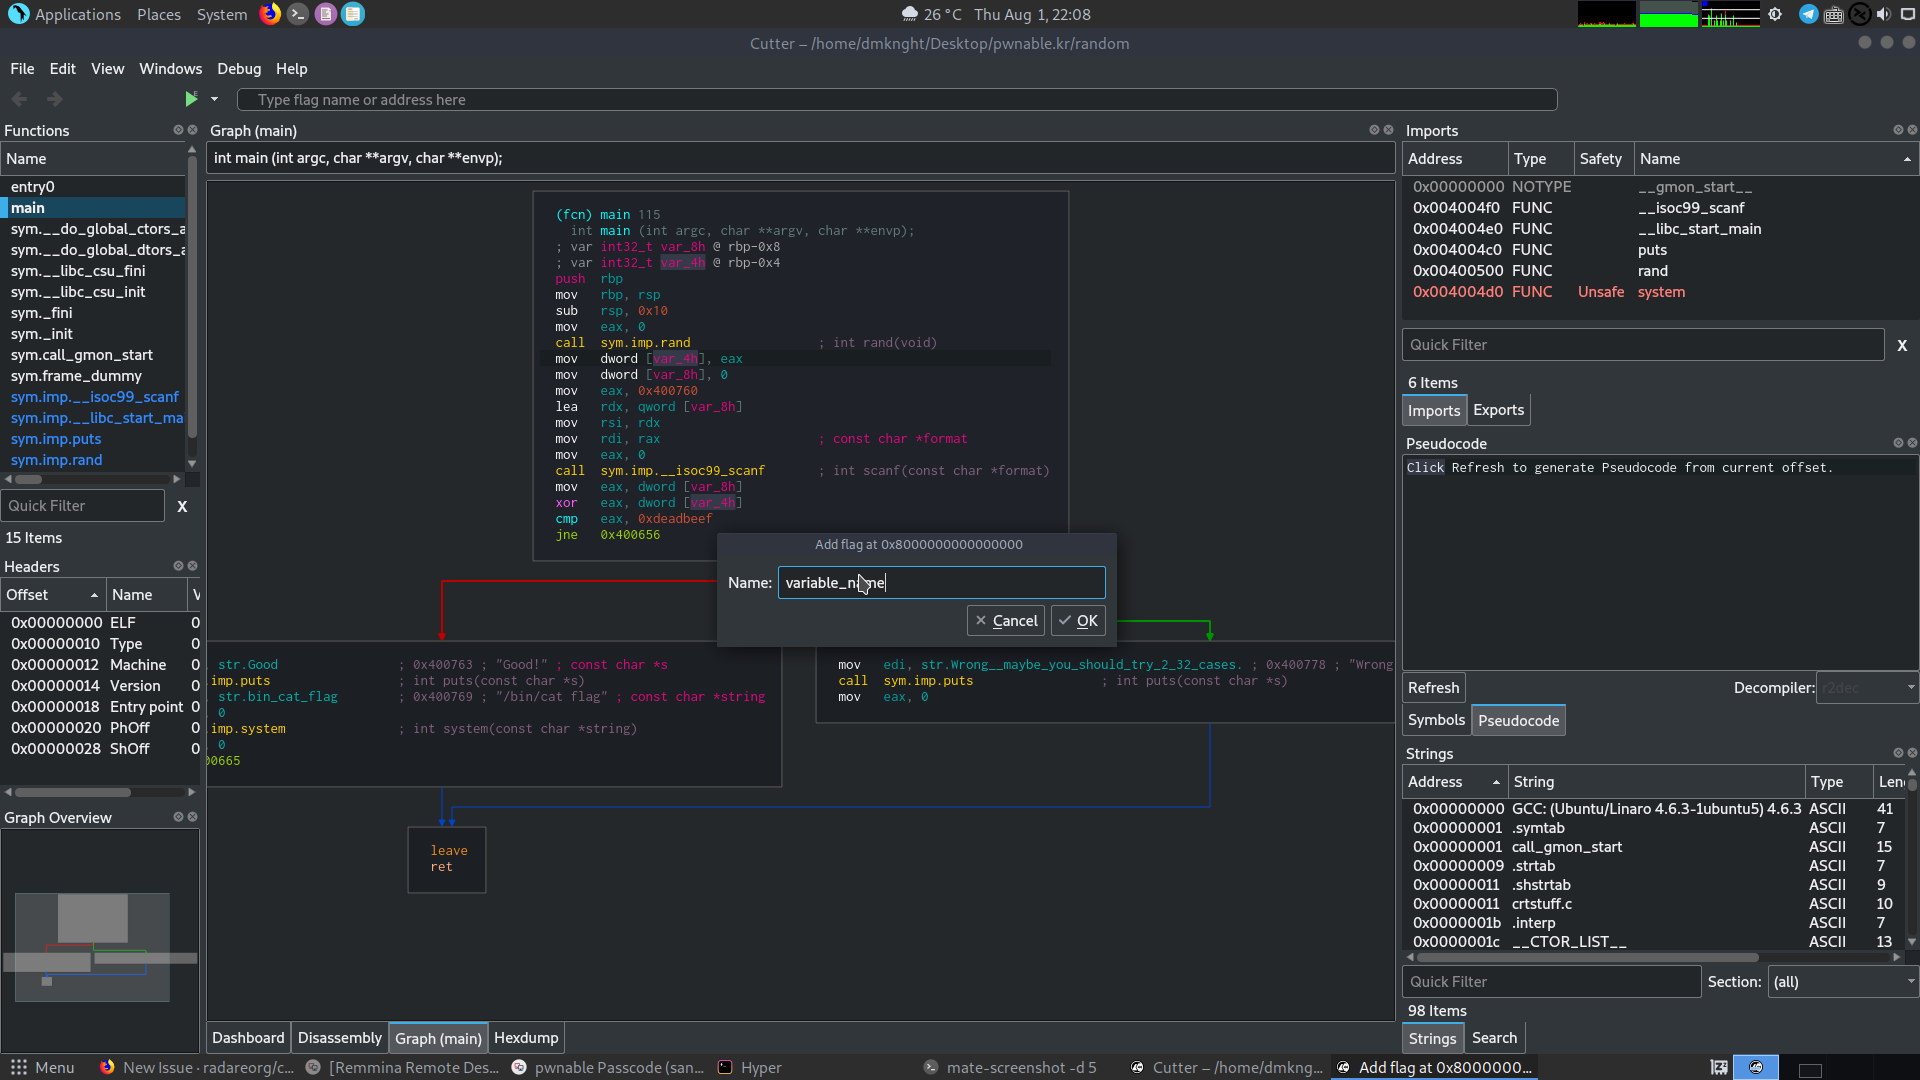
Task: Click the flag name or address bar
Action: [x=897, y=100]
